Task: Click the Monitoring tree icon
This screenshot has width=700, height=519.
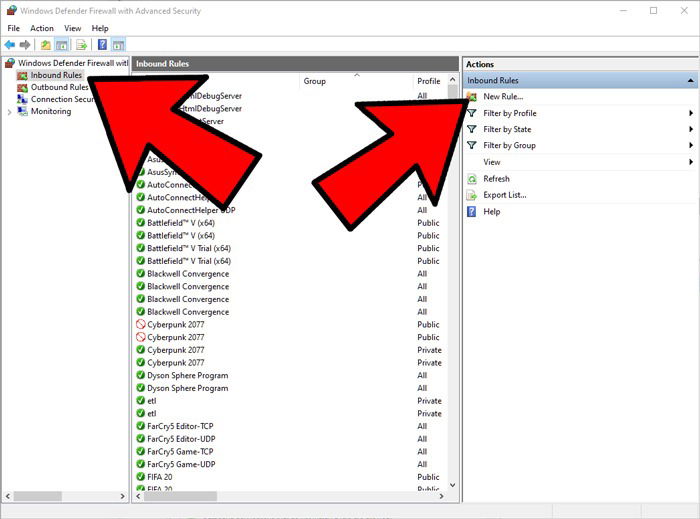Action: pos(22,111)
